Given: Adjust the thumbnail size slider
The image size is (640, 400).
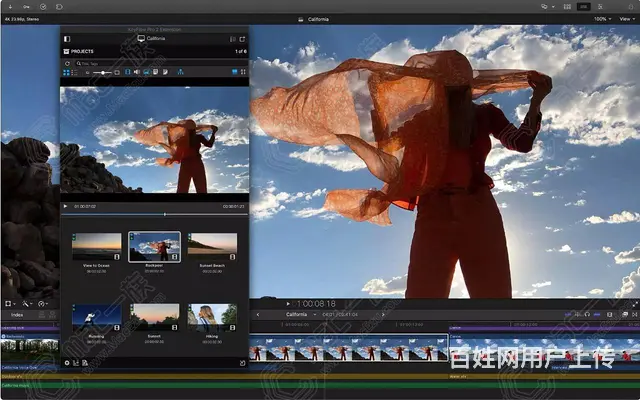Looking at the screenshot, I should tap(102, 73).
